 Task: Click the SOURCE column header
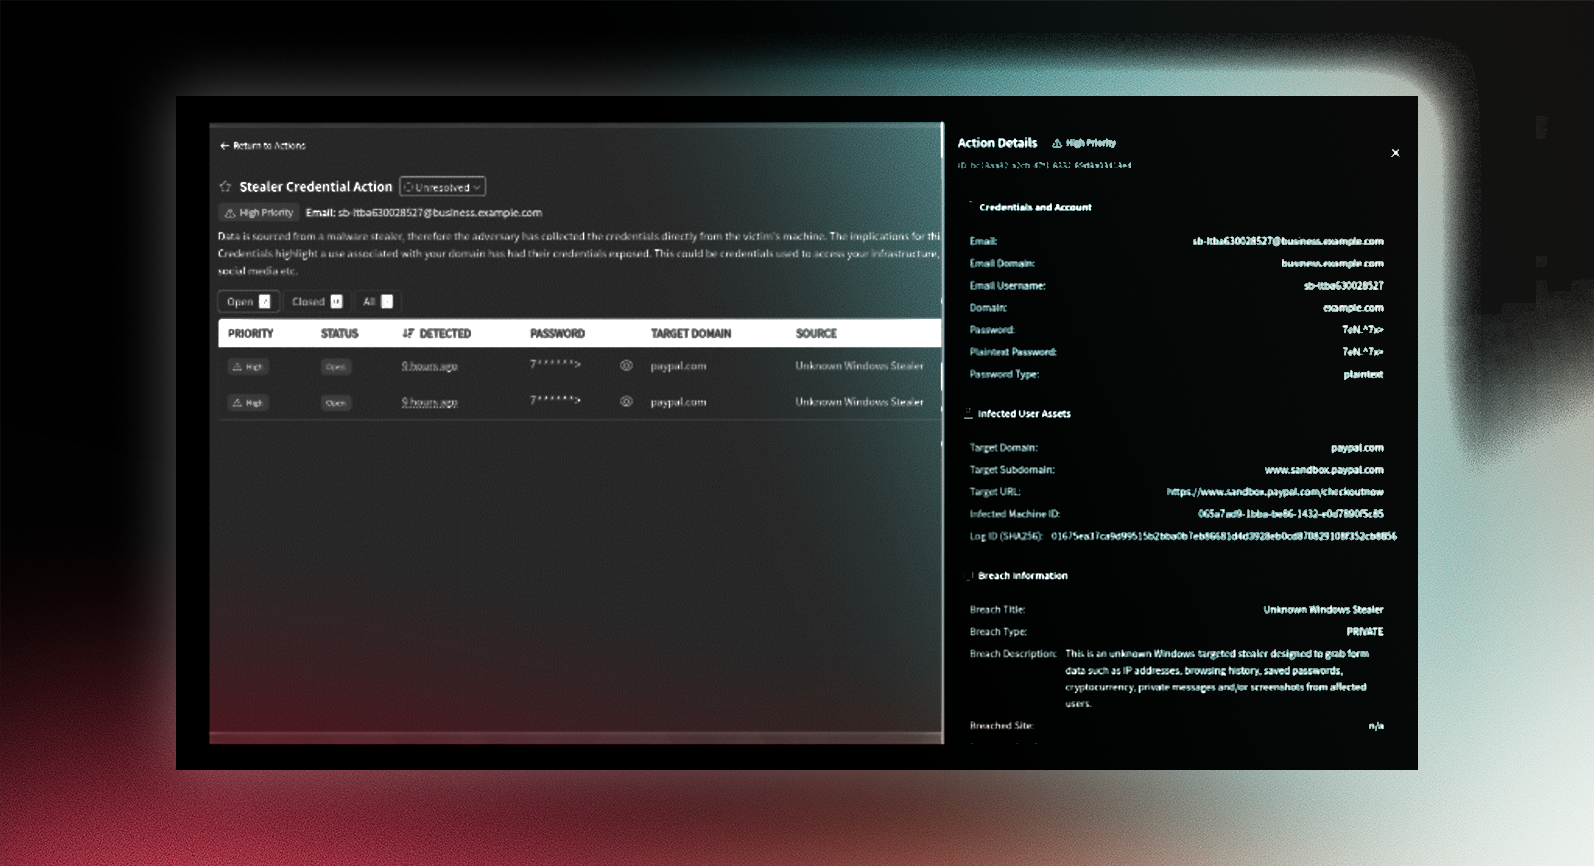coord(816,334)
